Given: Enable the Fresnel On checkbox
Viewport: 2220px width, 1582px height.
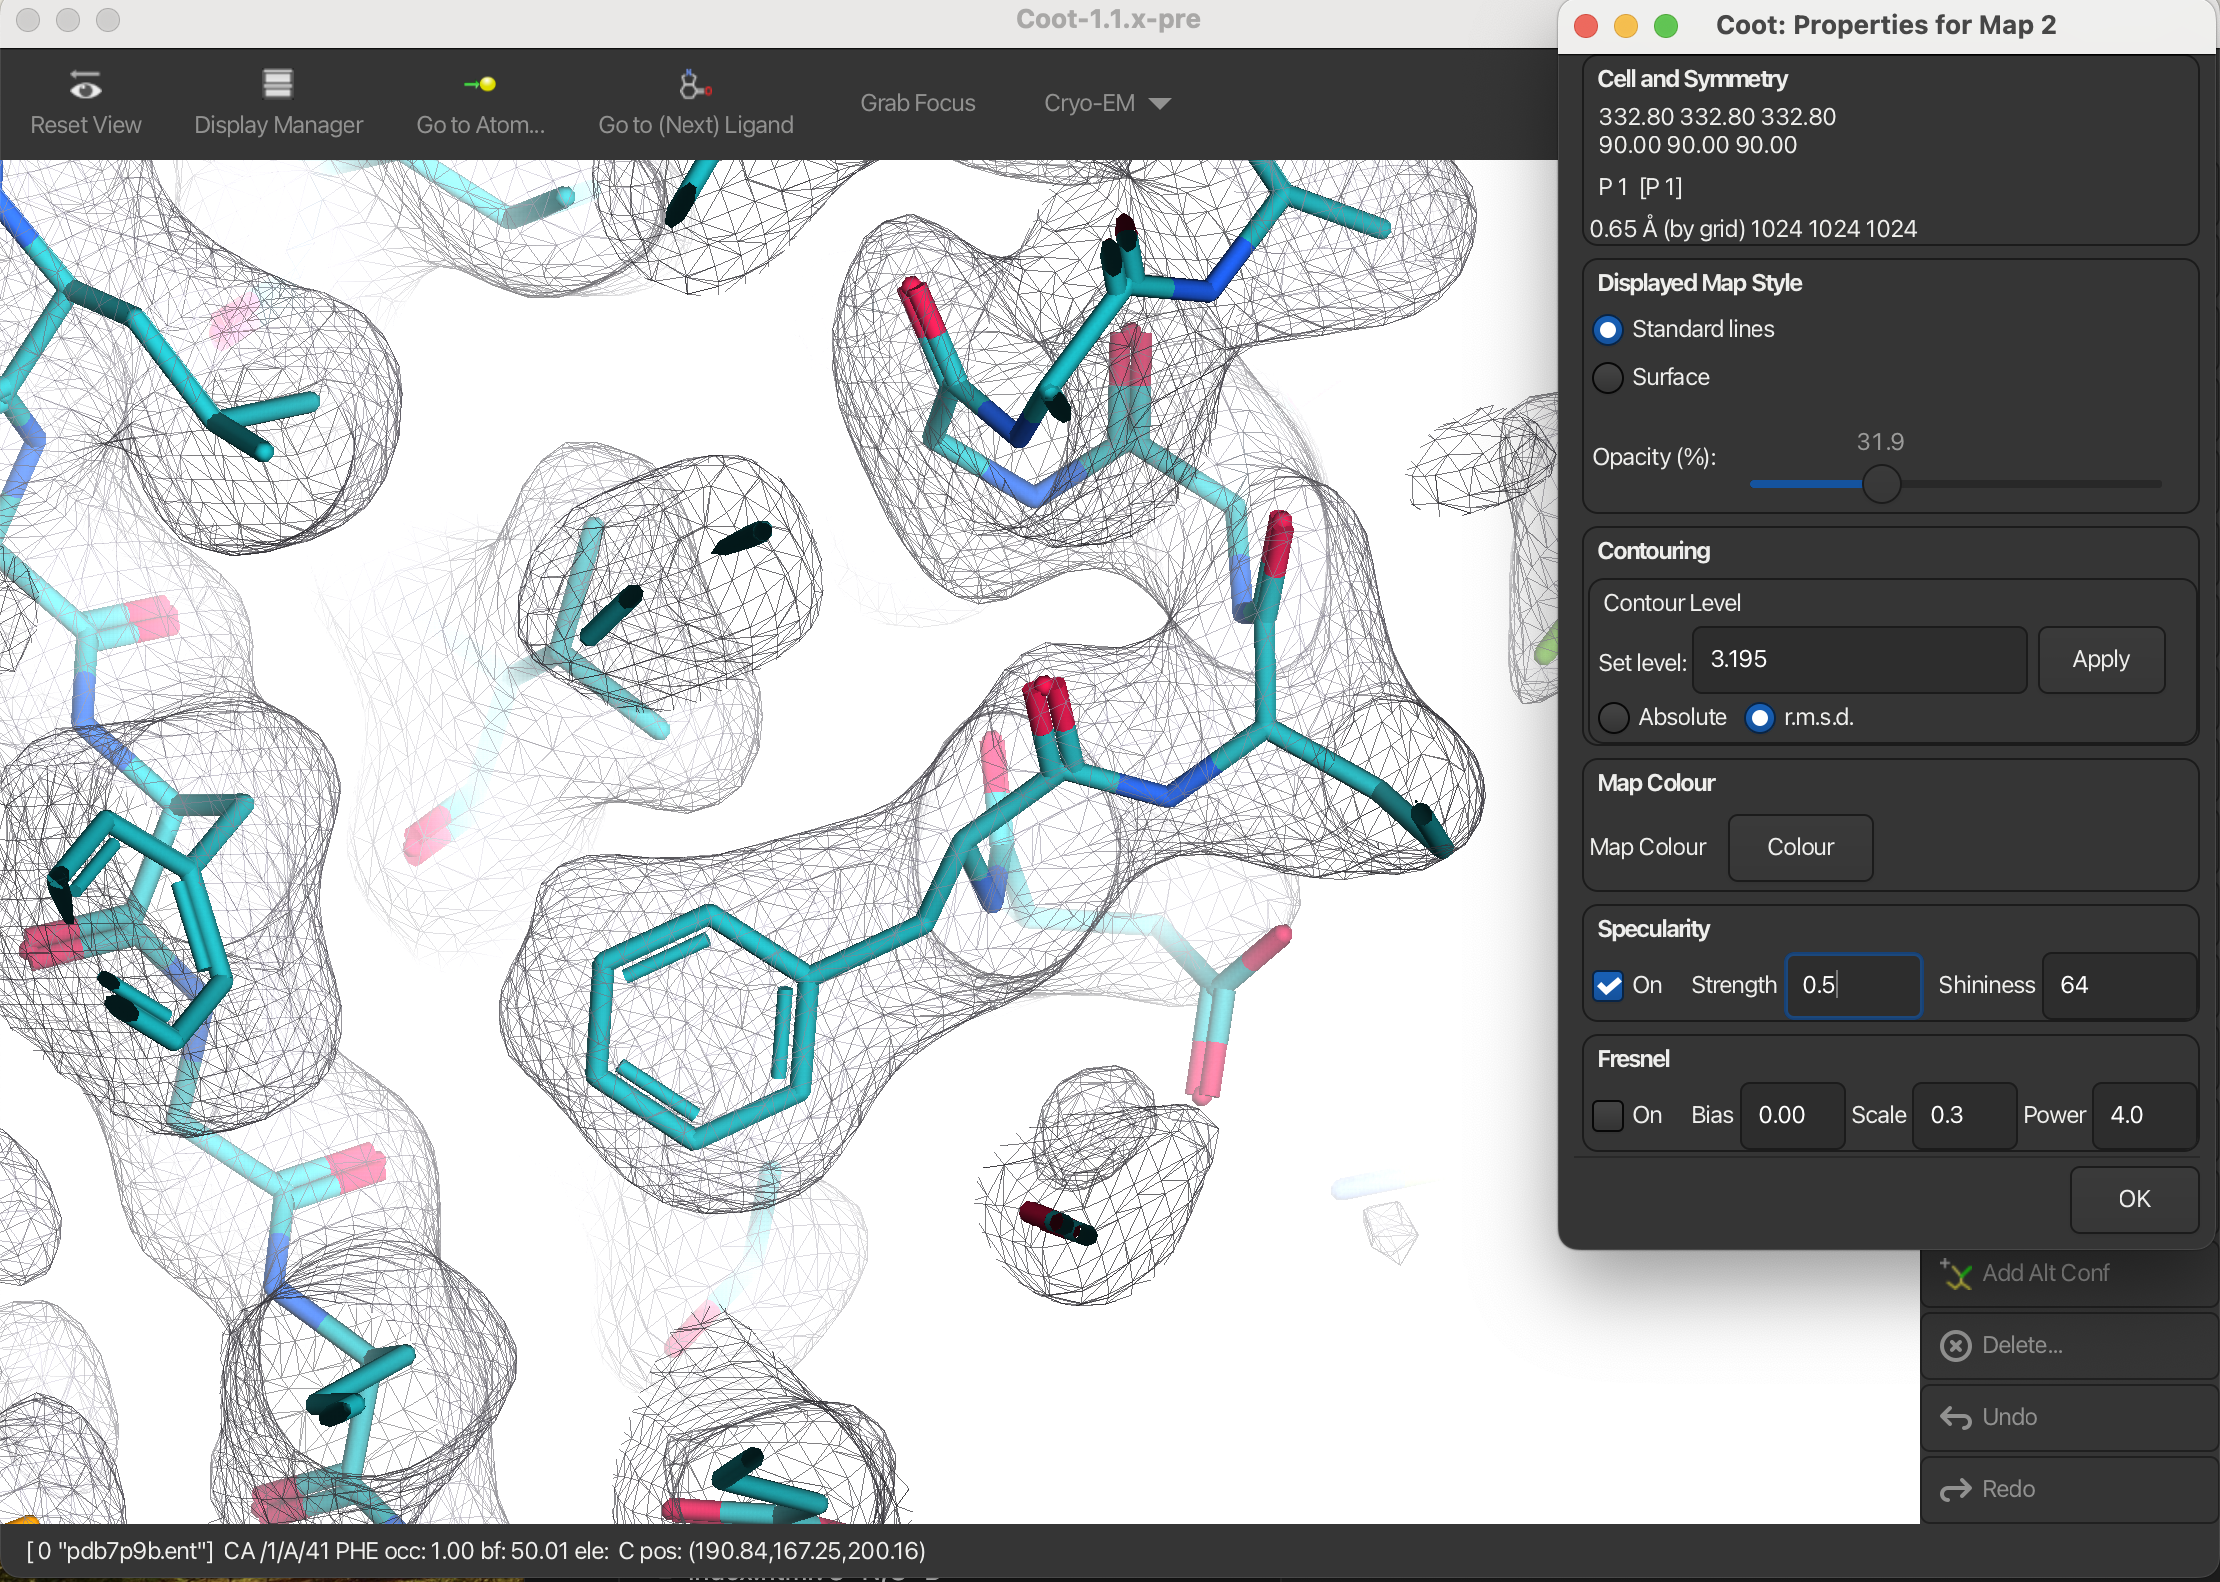Looking at the screenshot, I should click(x=1608, y=1116).
